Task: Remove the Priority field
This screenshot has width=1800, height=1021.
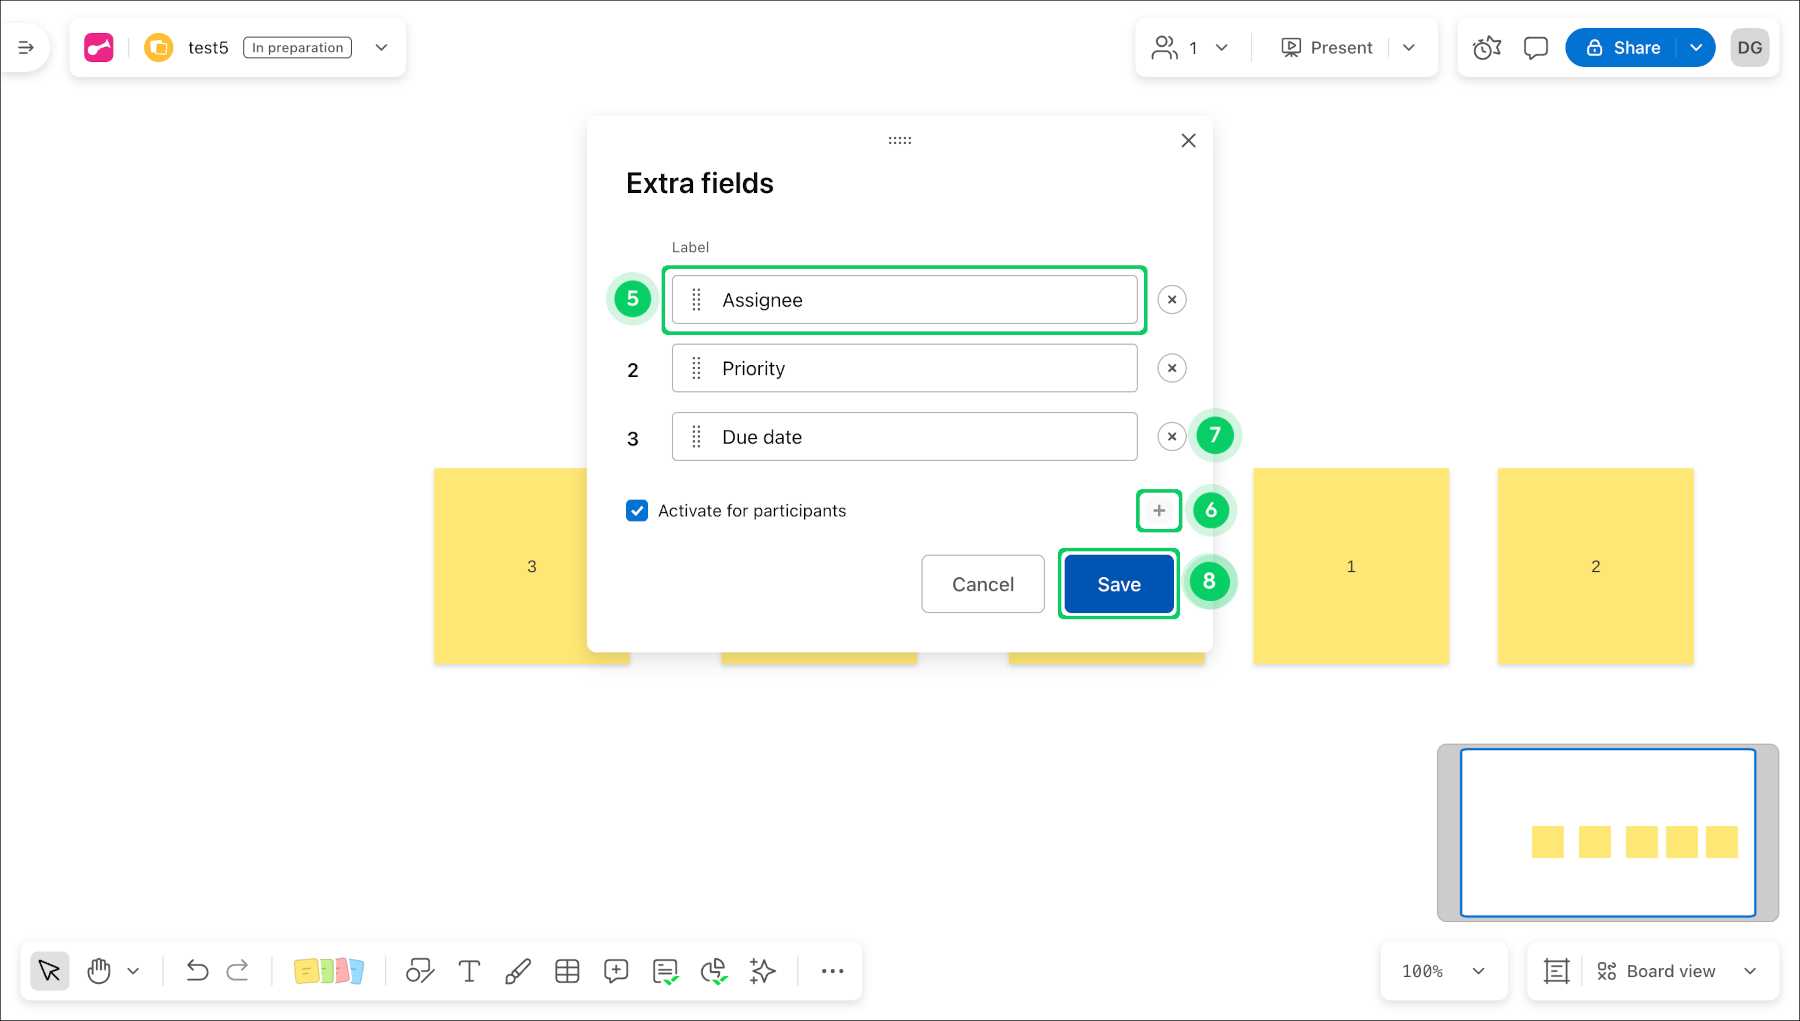Action: coord(1172,368)
